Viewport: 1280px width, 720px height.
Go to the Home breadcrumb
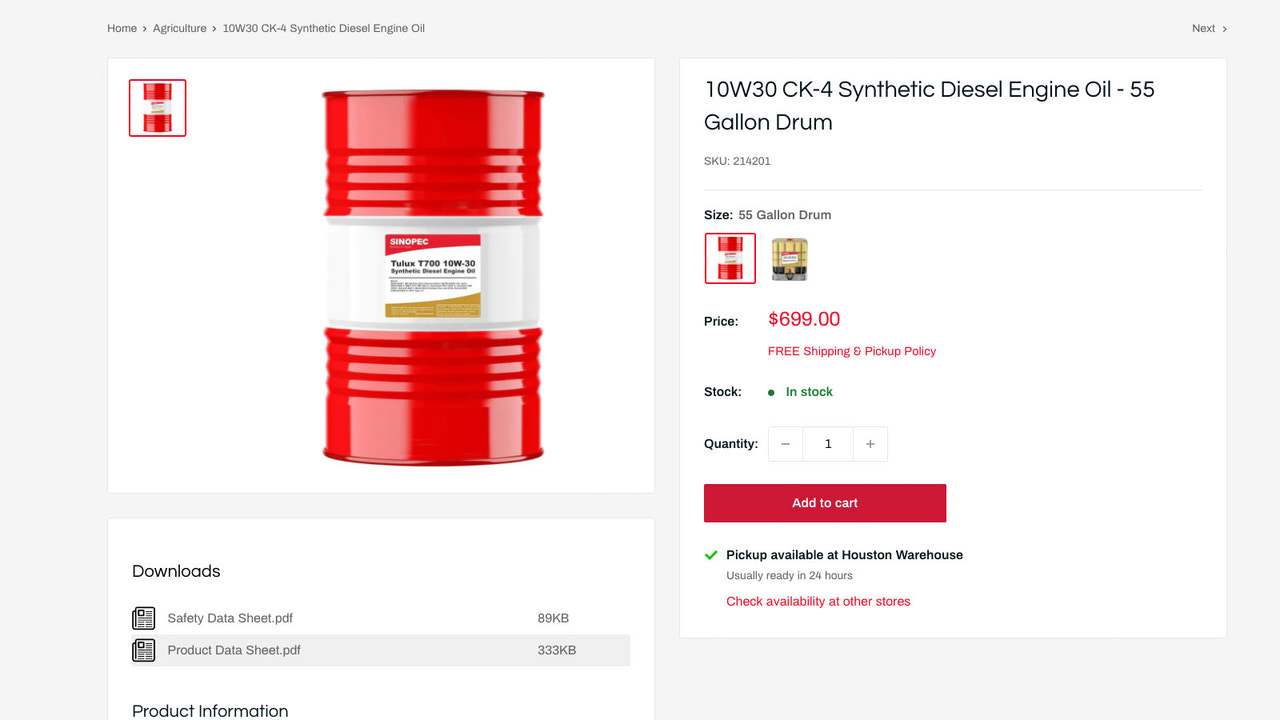point(121,28)
